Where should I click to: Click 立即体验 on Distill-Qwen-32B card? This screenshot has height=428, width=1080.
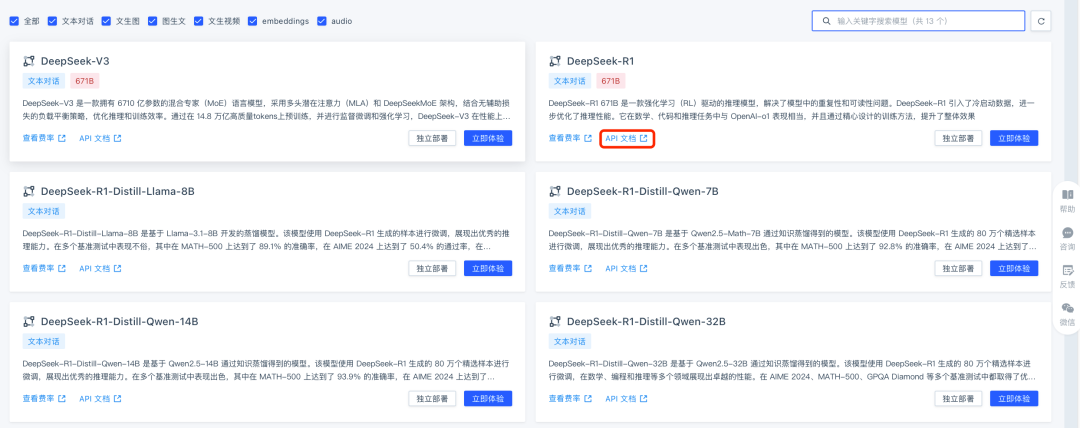click(x=1014, y=398)
